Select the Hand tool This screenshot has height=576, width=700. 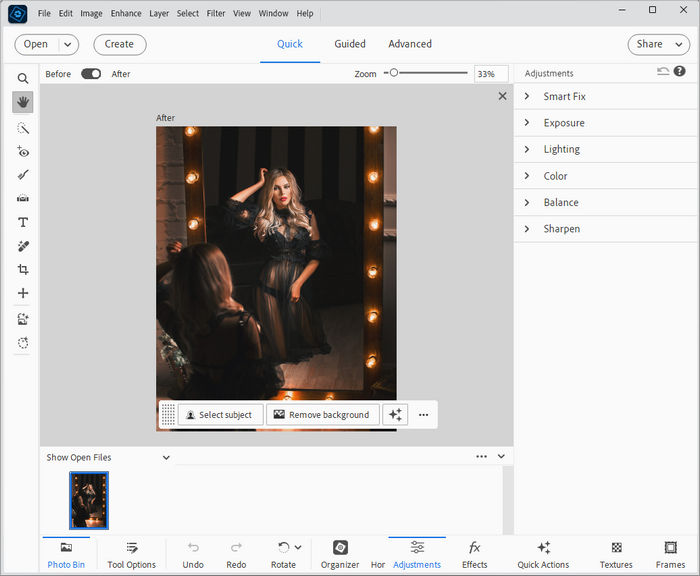(23, 102)
